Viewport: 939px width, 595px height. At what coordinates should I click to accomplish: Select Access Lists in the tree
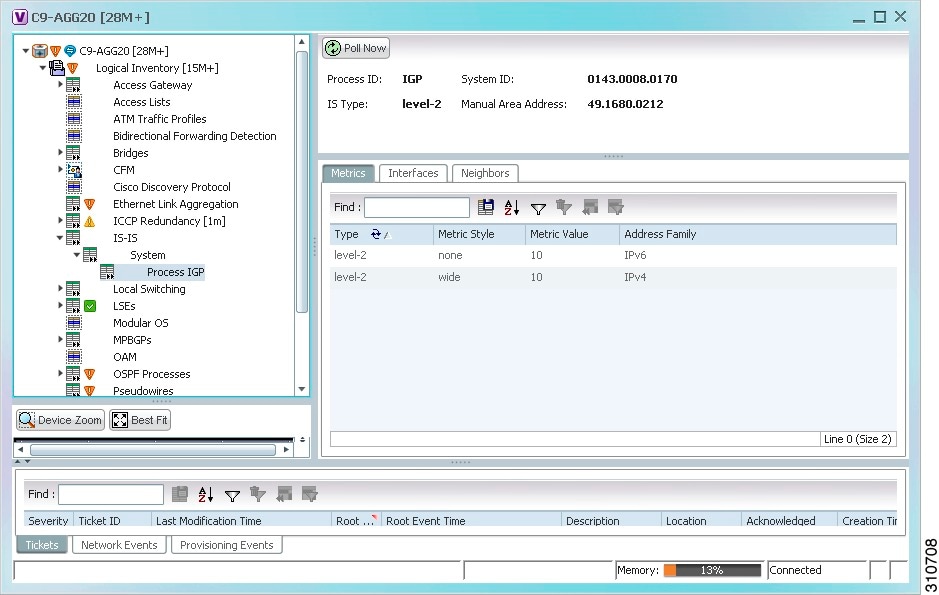[142, 102]
